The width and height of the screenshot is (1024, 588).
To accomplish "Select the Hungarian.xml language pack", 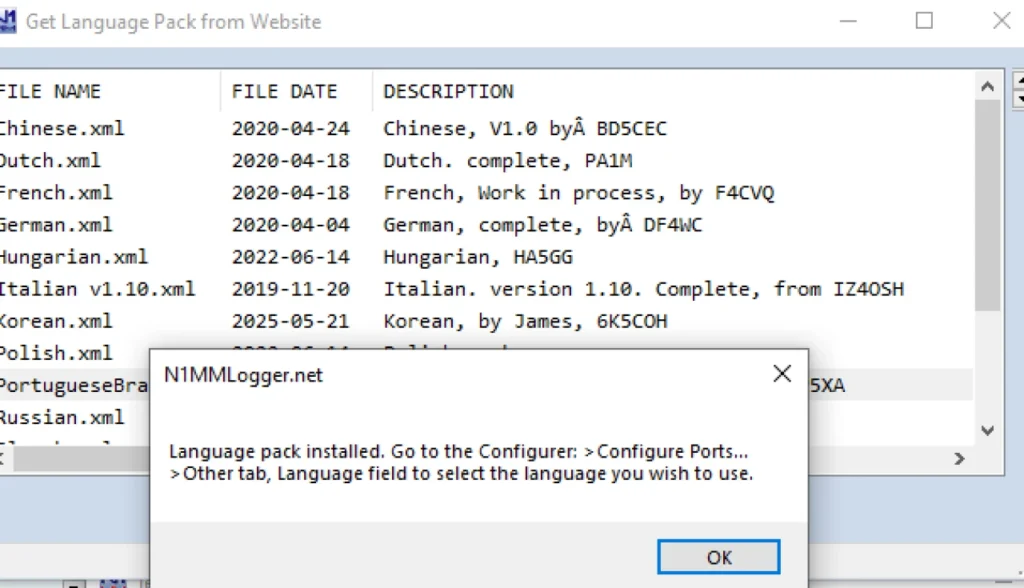I will click(x=74, y=257).
